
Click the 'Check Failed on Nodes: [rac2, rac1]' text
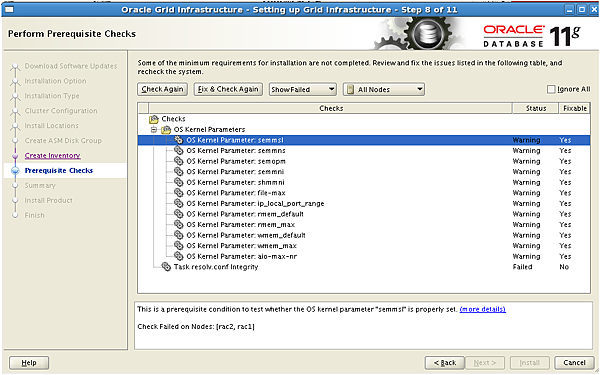[196, 326]
